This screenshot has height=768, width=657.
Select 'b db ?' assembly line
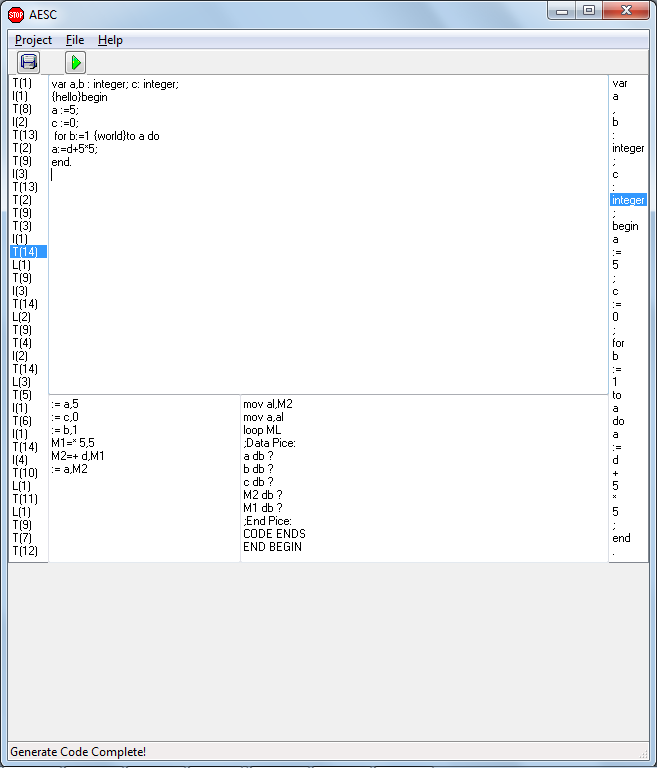[258, 469]
